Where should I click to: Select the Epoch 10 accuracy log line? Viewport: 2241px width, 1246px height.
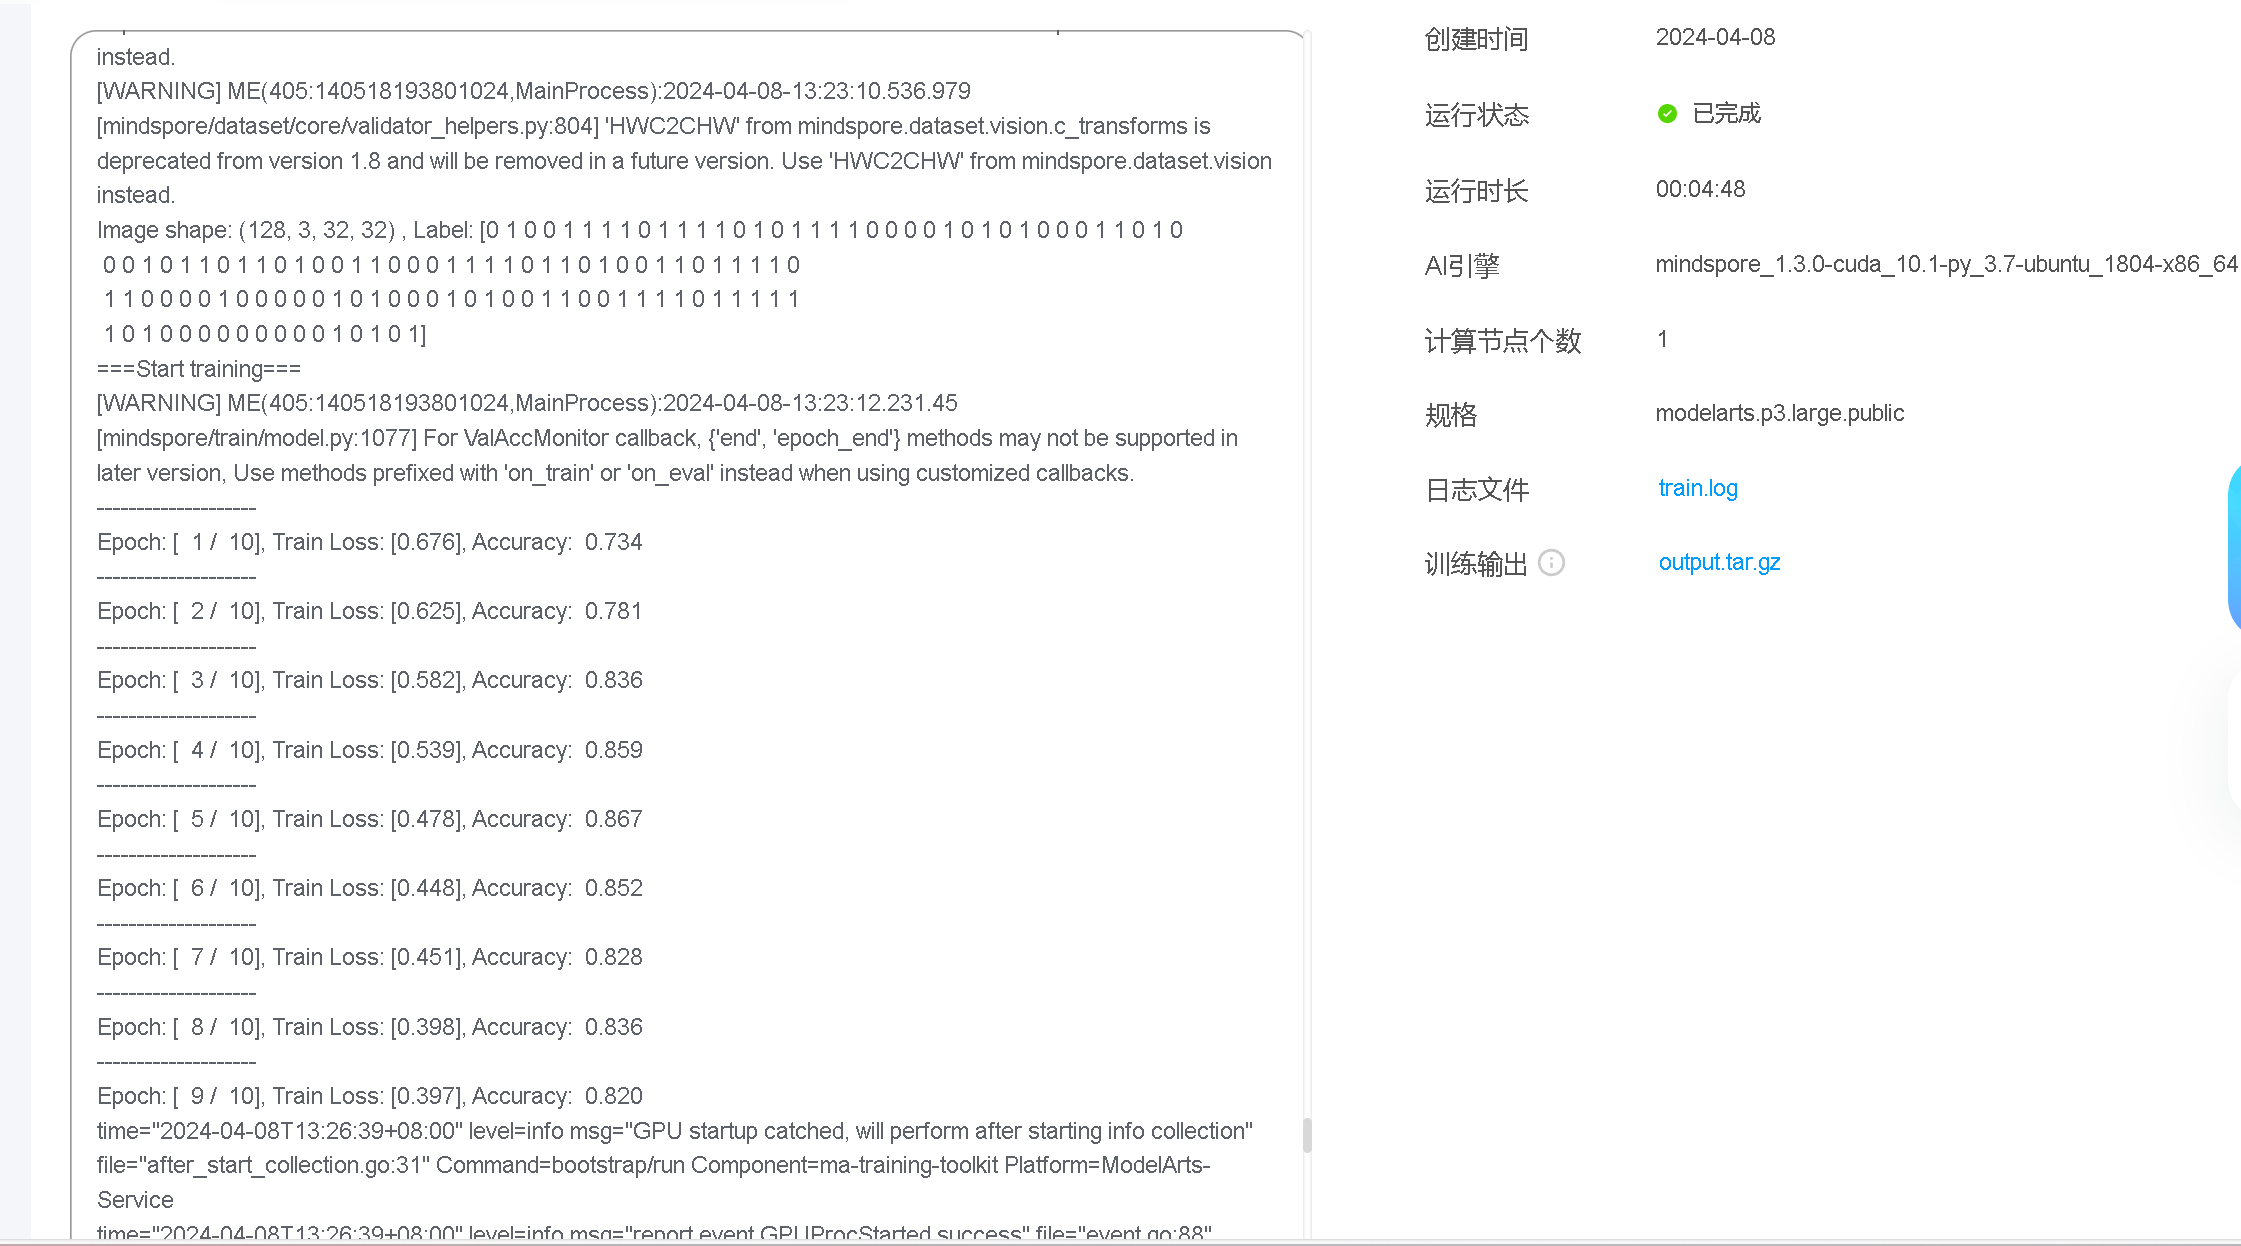coord(370,1095)
